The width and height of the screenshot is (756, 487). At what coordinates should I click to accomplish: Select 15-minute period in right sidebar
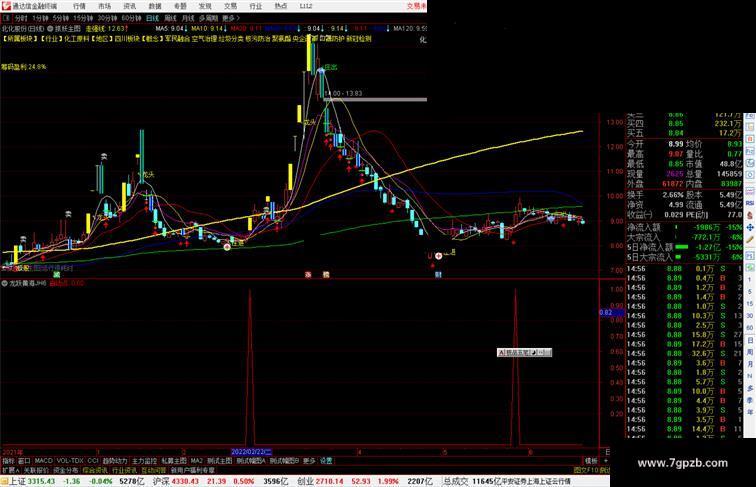(x=750, y=304)
